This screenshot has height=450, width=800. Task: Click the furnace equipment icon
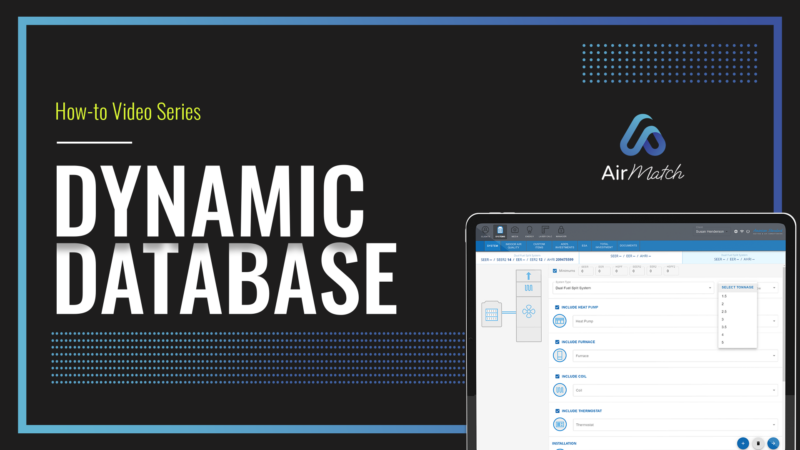558,355
